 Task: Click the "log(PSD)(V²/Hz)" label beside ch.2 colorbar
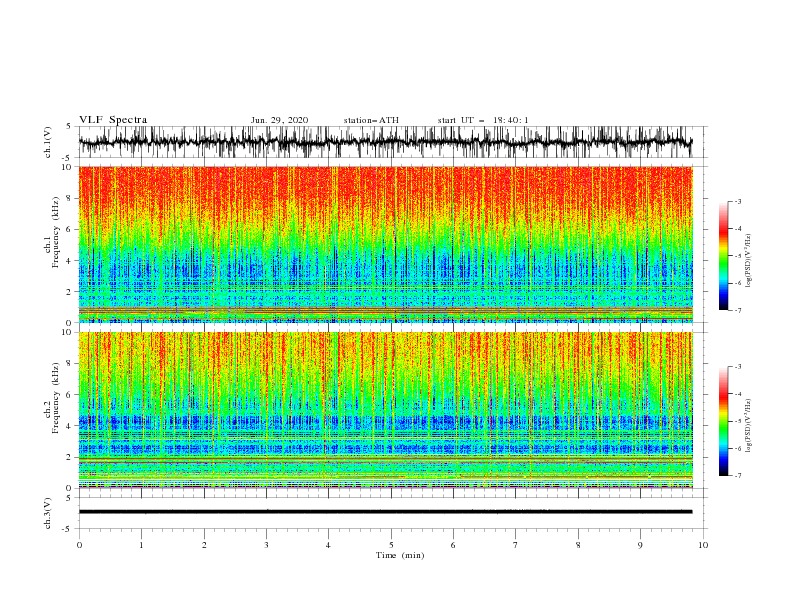coord(748,426)
